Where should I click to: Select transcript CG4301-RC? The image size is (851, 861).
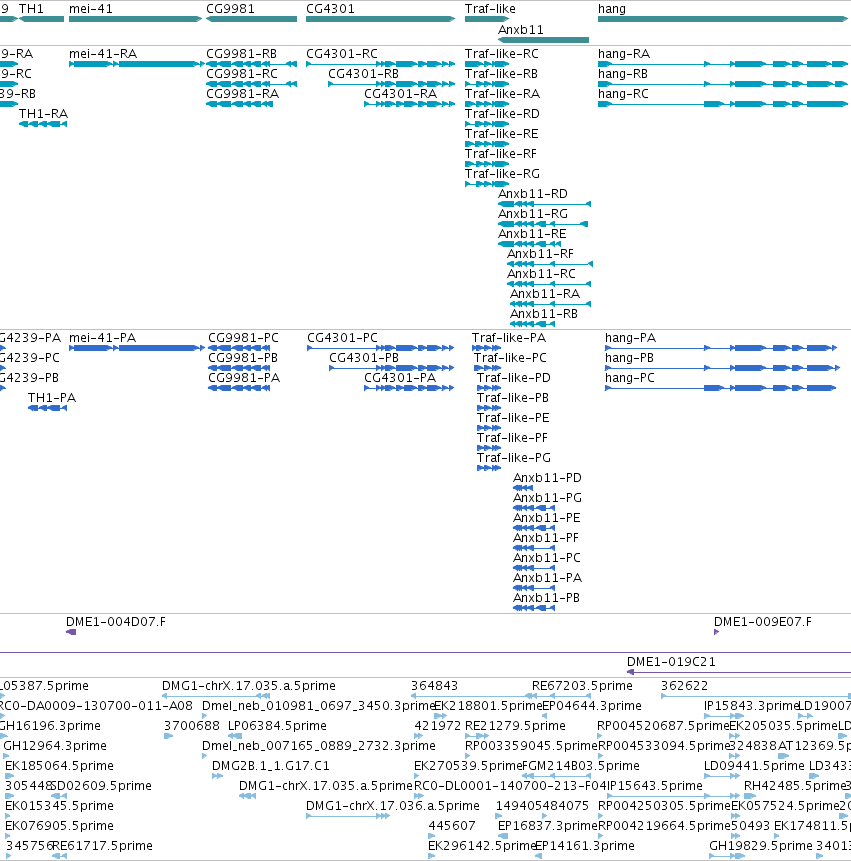(x=380, y=64)
